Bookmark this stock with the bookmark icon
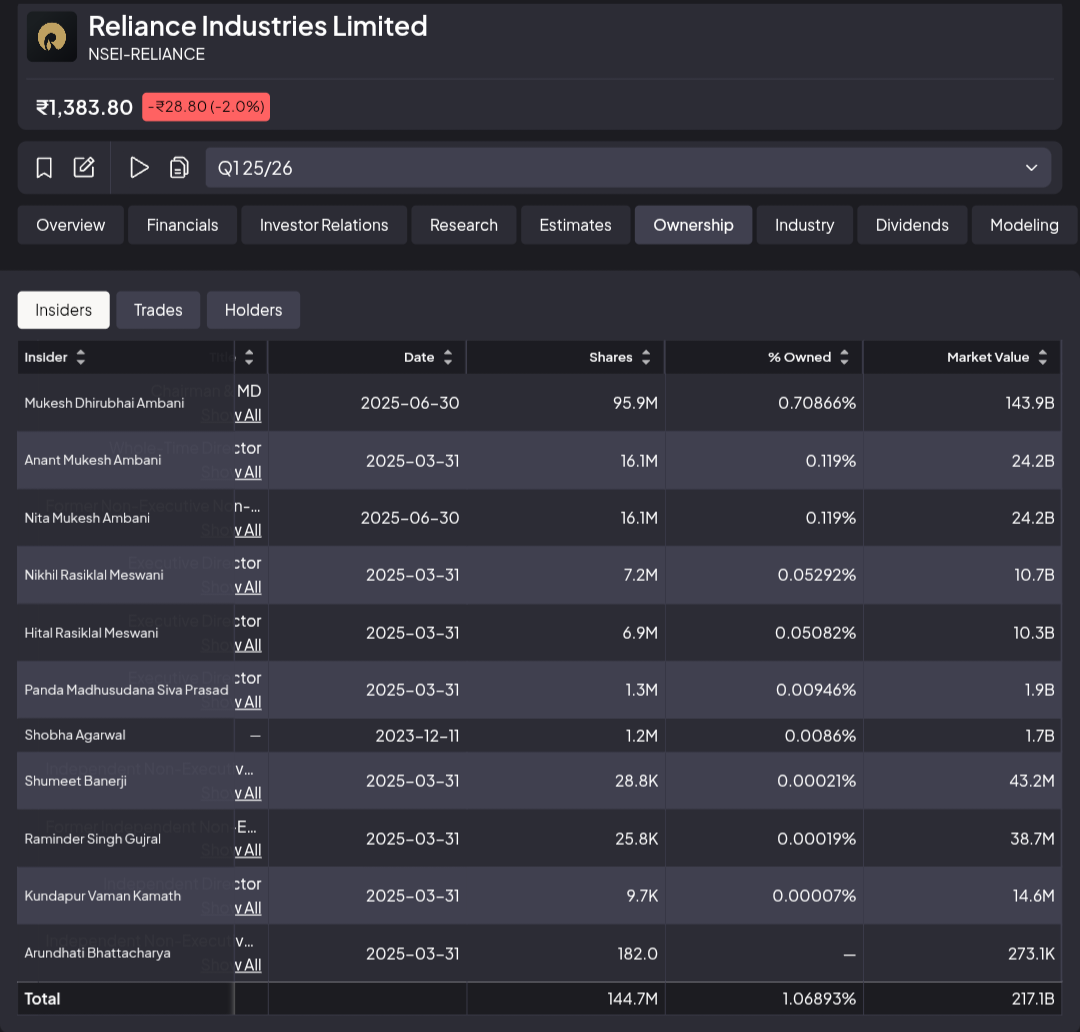Image resolution: width=1080 pixels, height=1032 pixels. coord(44,167)
